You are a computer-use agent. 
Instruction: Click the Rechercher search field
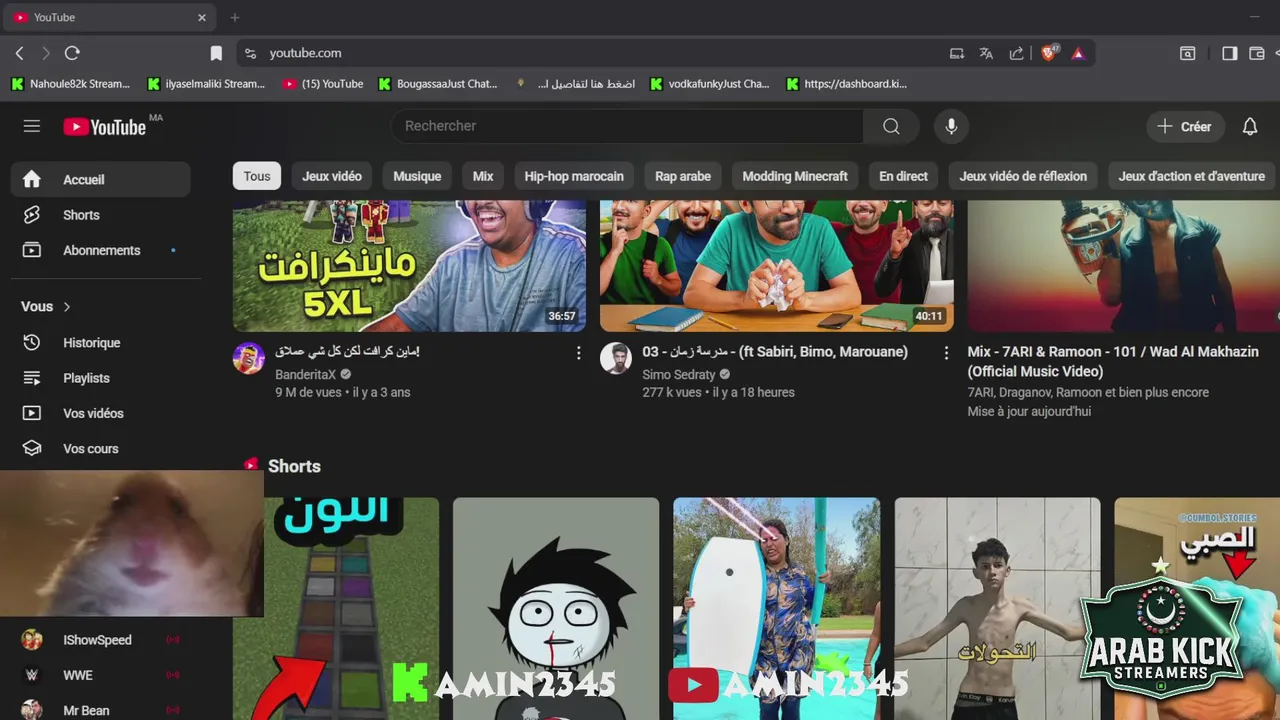627,126
